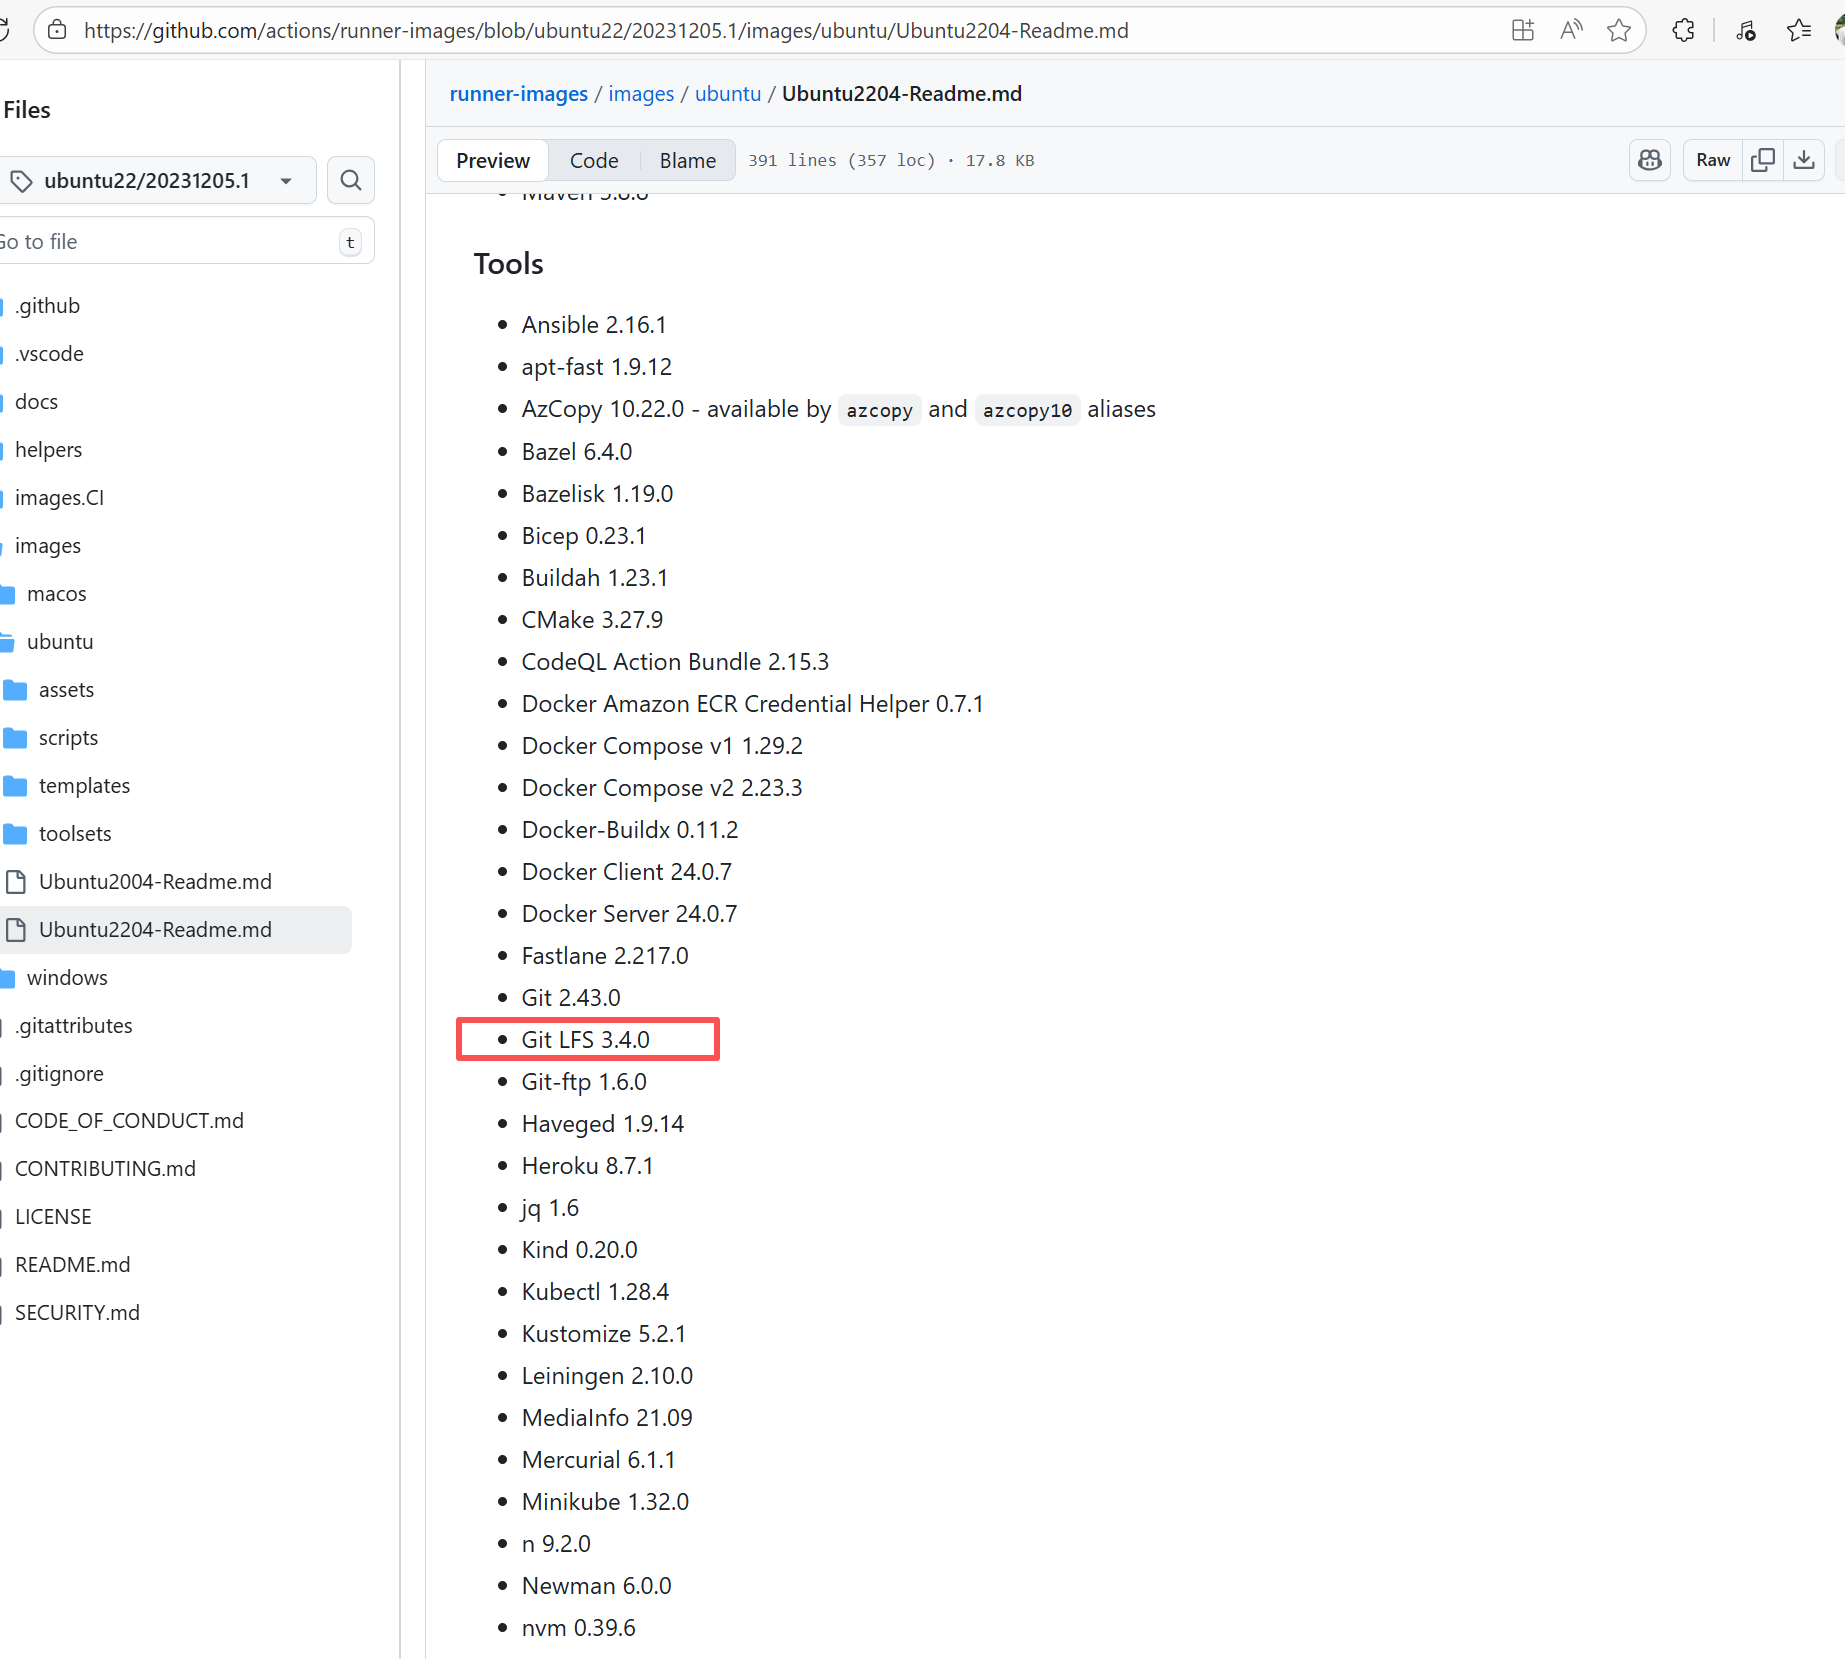This screenshot has width=1845, height=1659.
Task: Open runner-images breadcrumb link
Action: pyautogui.click(x=518, y=94)
